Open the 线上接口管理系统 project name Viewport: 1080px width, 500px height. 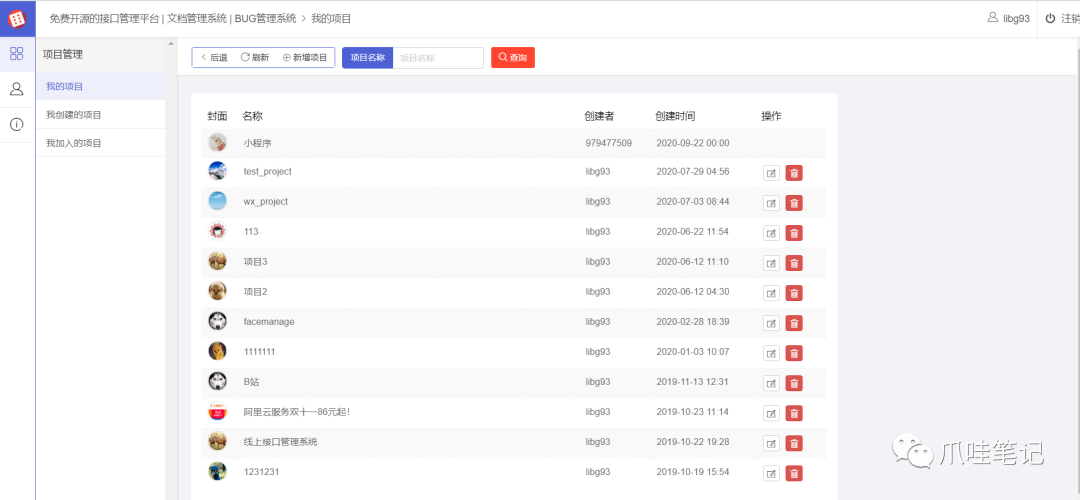(x=280, y=442)
